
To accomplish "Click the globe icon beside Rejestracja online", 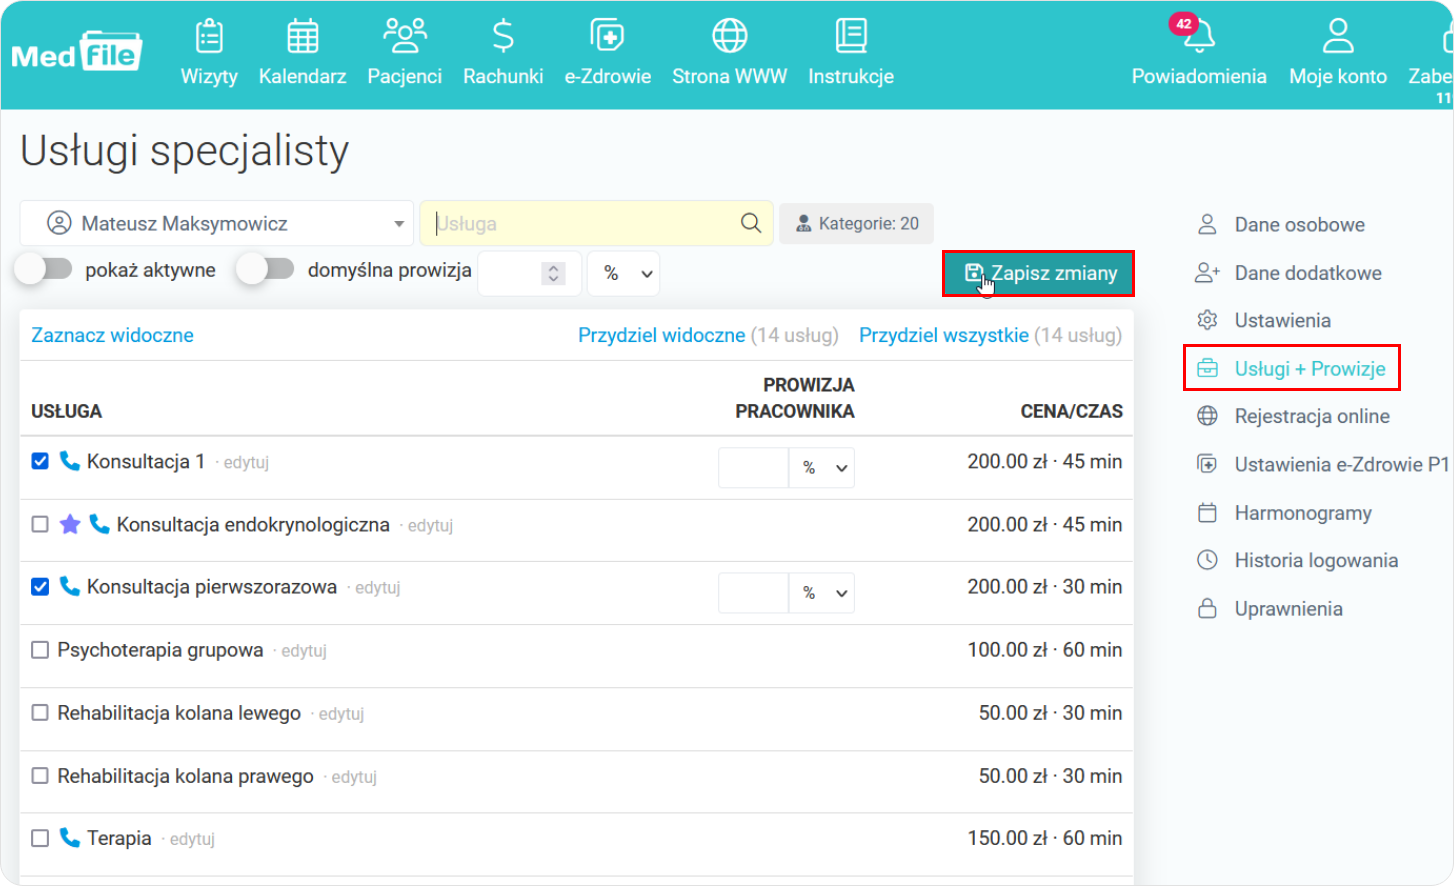I will point(1207,416).
